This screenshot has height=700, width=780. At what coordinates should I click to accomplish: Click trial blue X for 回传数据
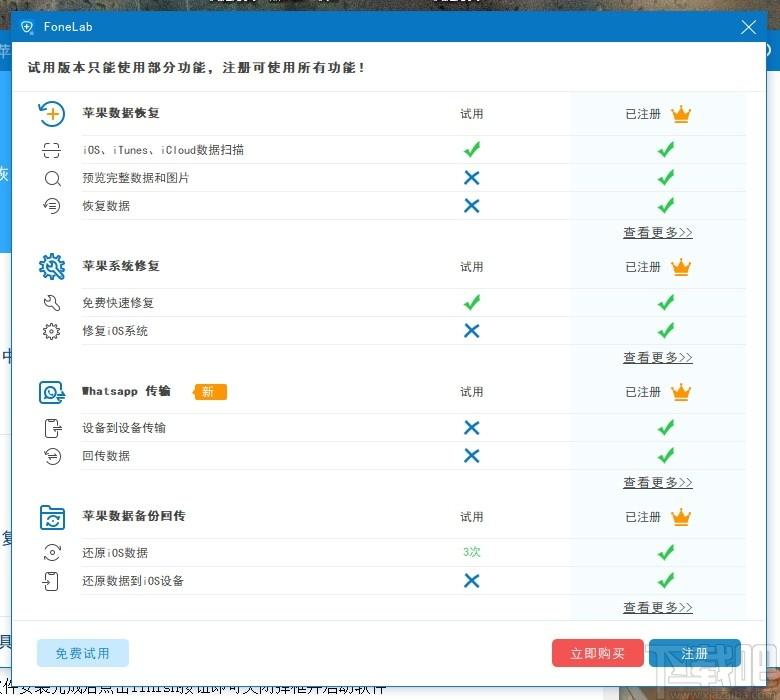coord(472,456)
